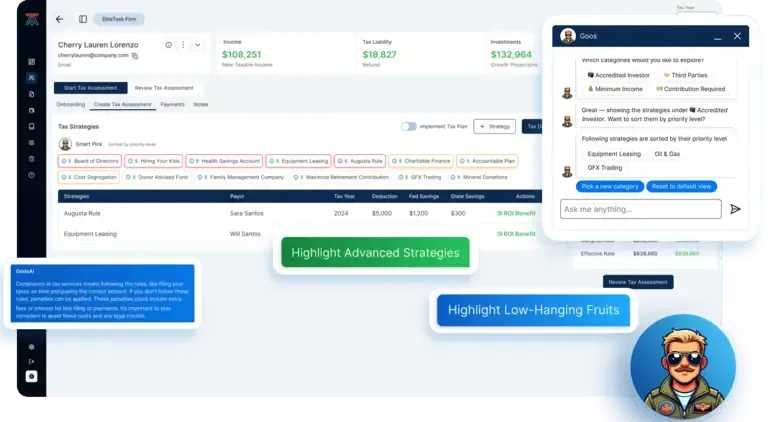Screen dimensions: 768x422
Task: Open the highlighted clients icon in sidebar
Action: point(31,78)
